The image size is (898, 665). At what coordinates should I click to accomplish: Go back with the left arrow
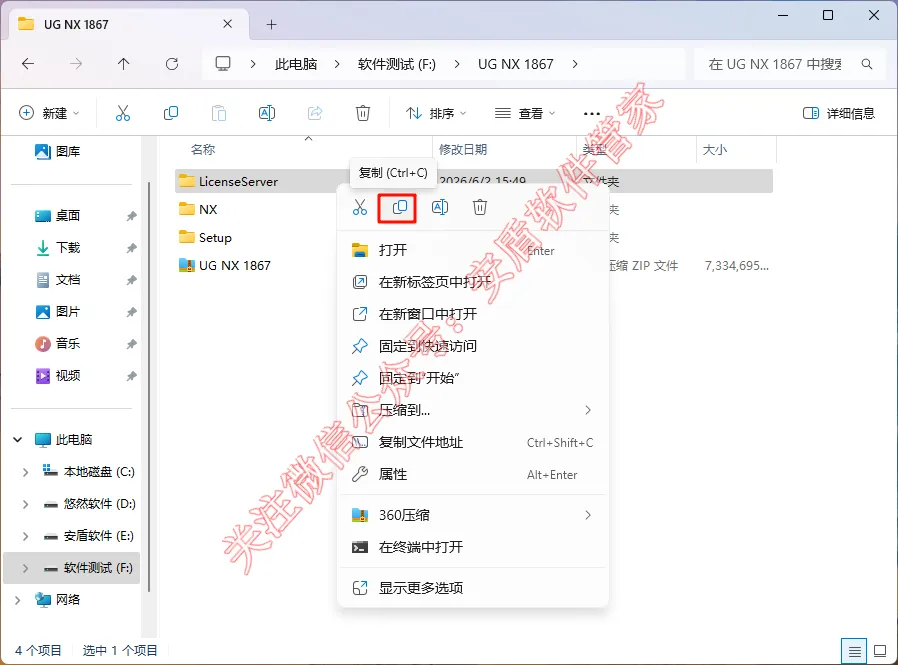click(27, 64)
